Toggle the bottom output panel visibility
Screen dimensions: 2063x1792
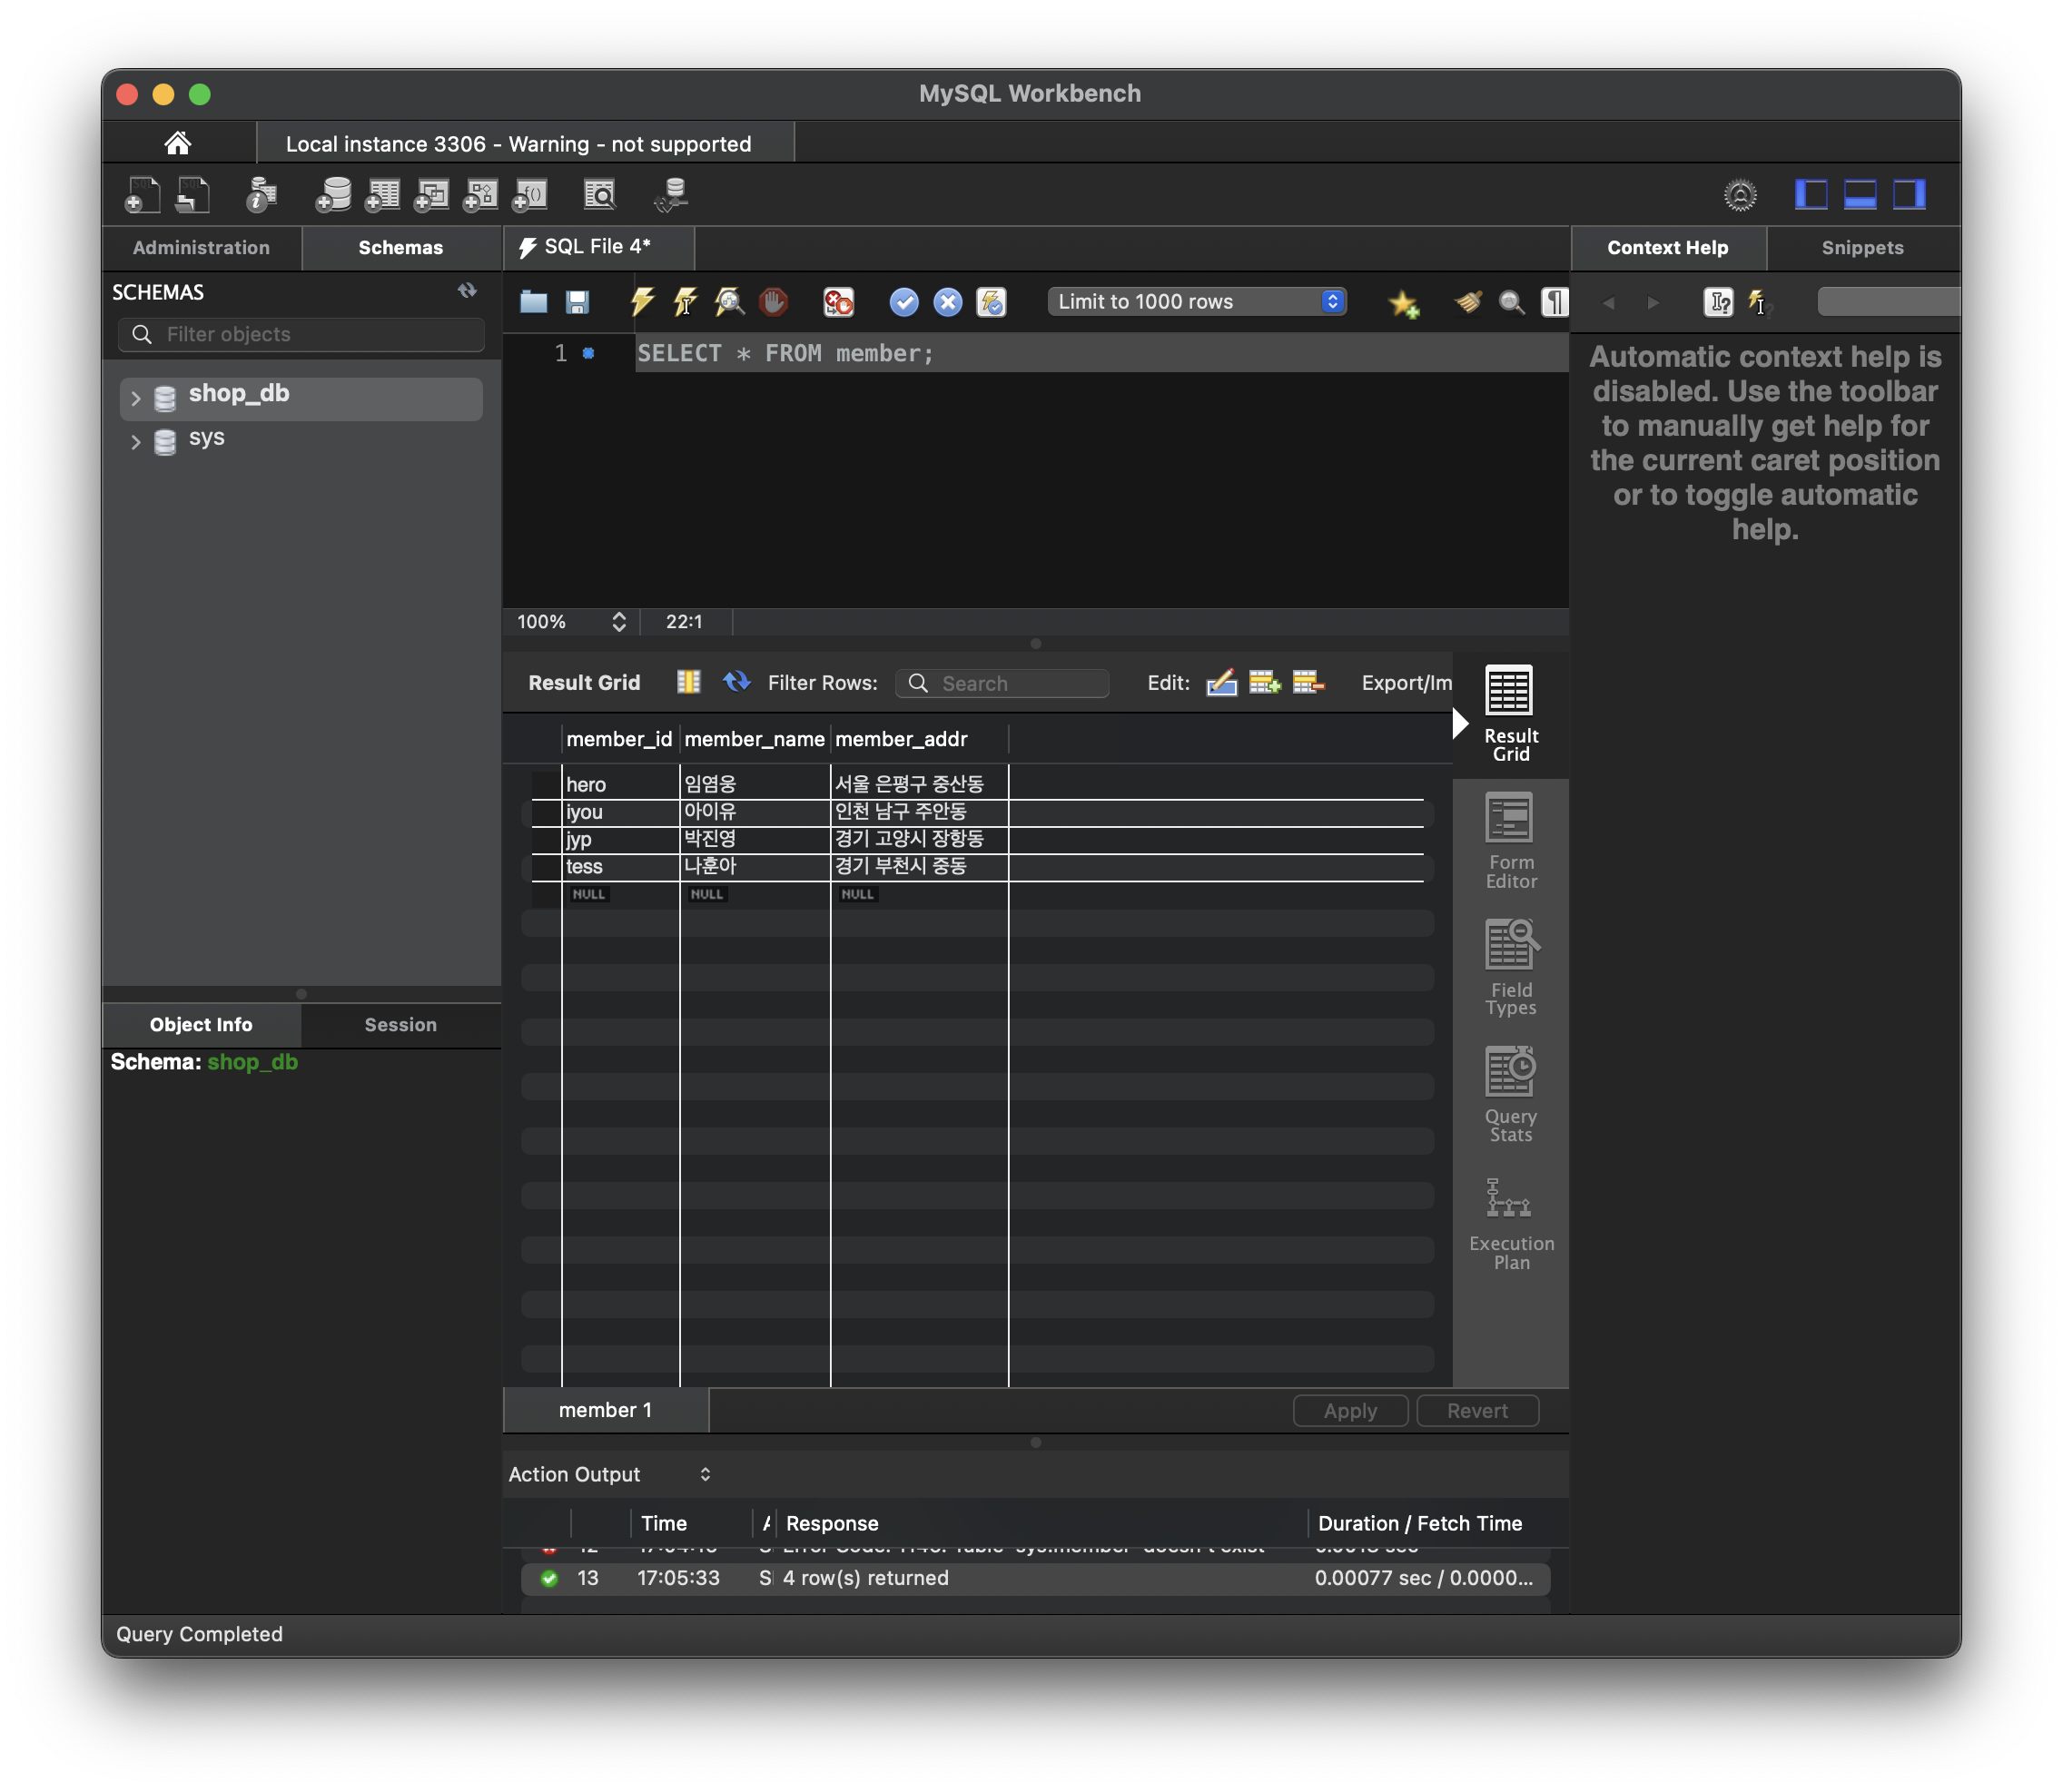click(x=1860, y=195)
